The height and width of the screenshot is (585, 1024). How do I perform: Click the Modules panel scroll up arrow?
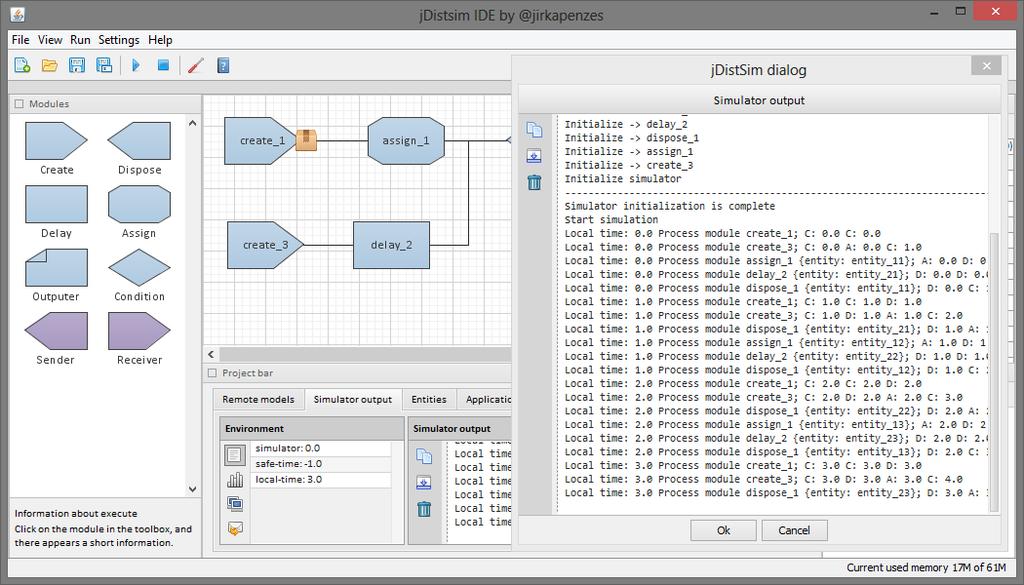[x=192, y=123]
